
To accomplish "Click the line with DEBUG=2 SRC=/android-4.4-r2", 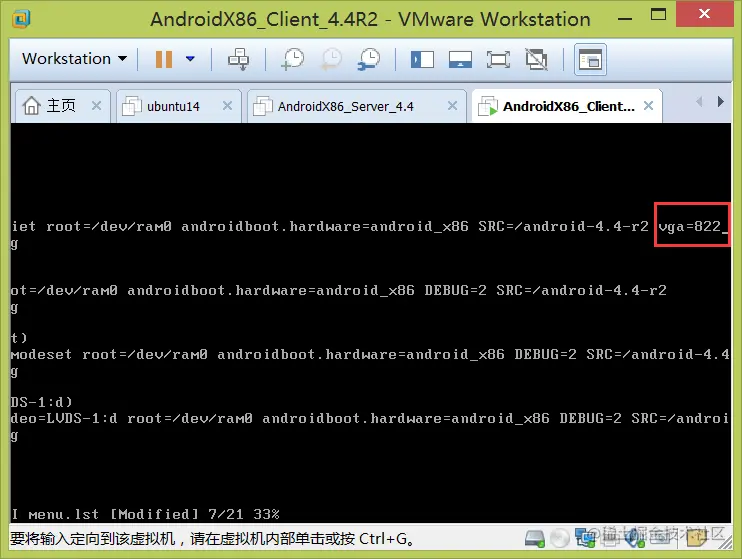I will pyautogui.click(x=338, y=290).
